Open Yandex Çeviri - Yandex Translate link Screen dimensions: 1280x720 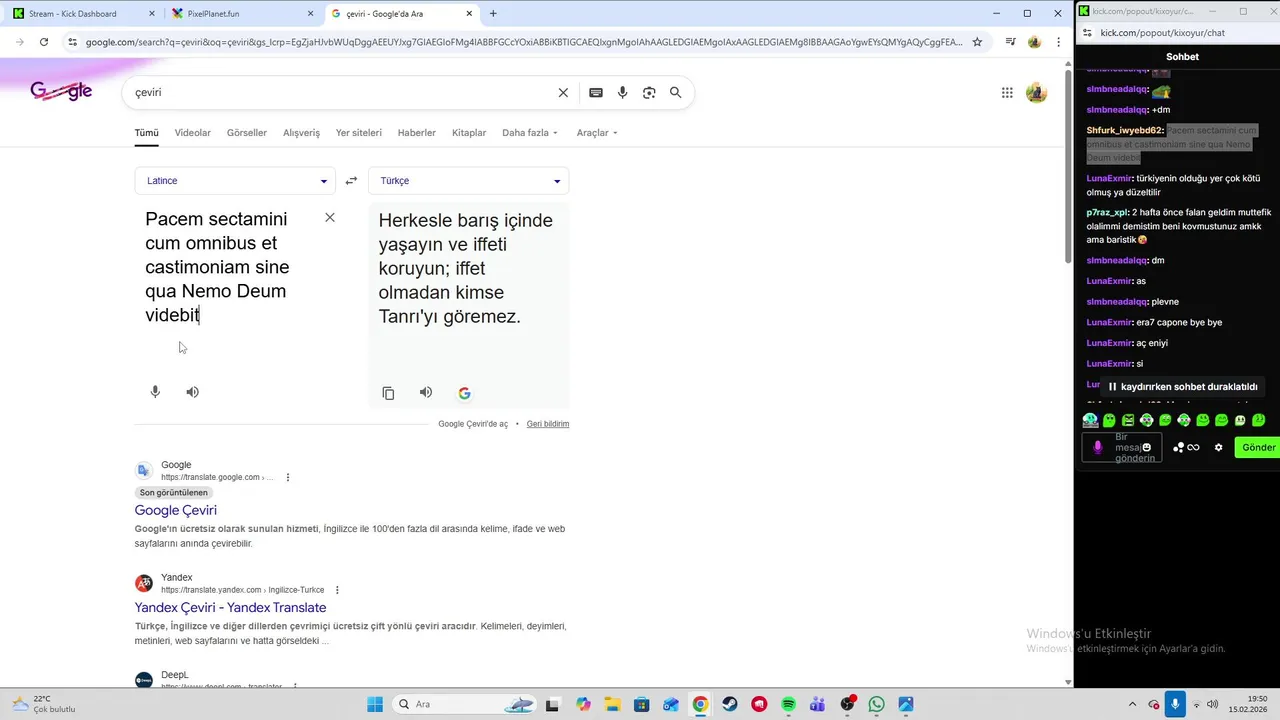pos(230,607)
